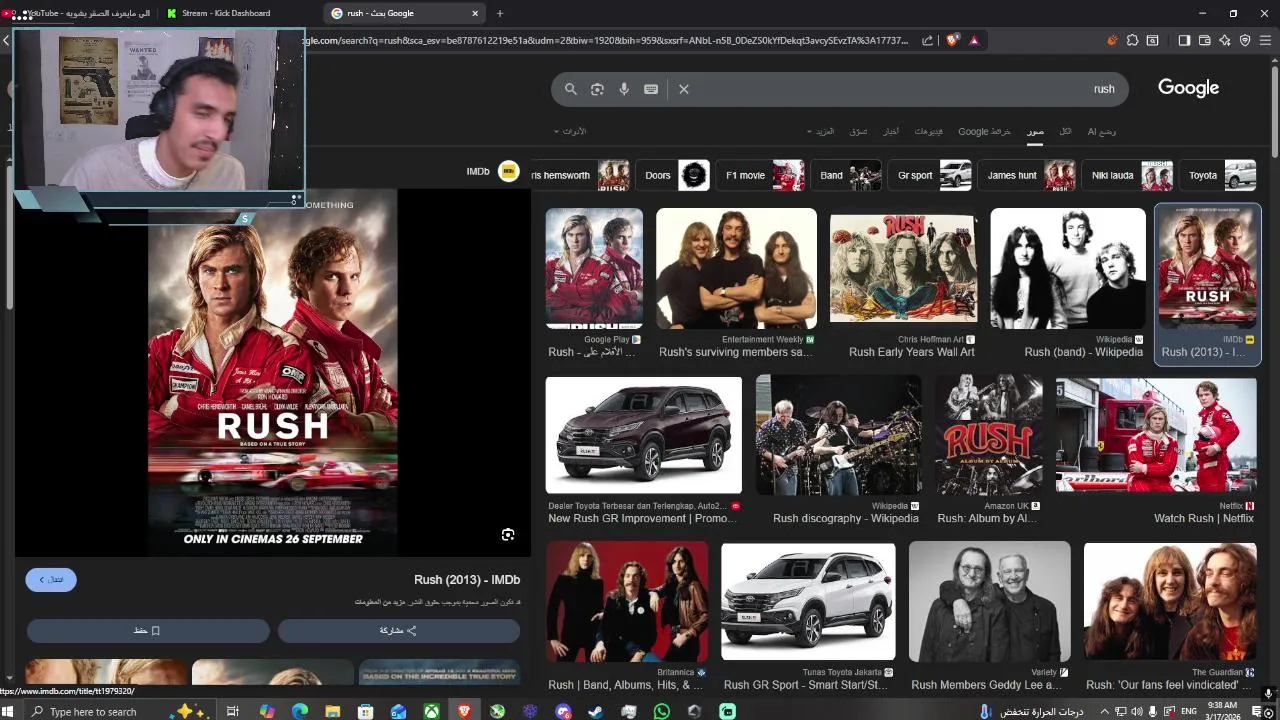Filter images by 'Niki lauda' chip
Viewport: 1280px width, 720px height.
(1127, 175)
